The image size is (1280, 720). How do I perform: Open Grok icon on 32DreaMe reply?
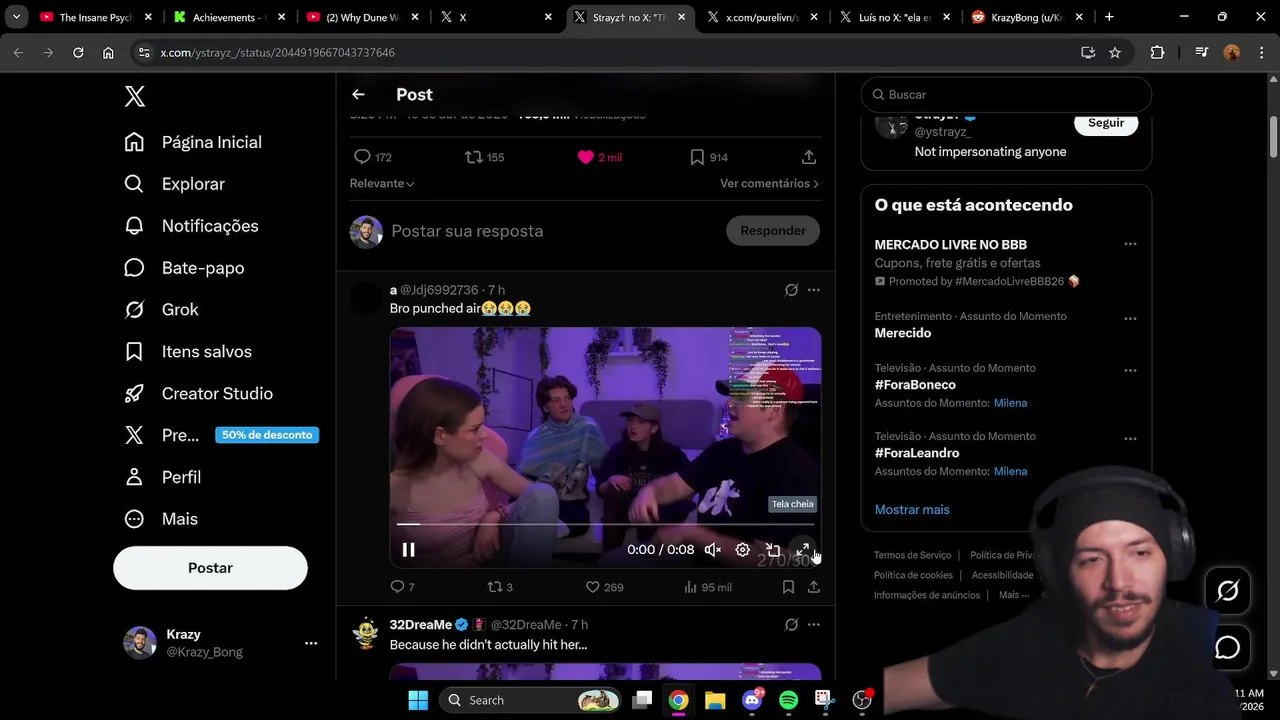coord(791,625)
